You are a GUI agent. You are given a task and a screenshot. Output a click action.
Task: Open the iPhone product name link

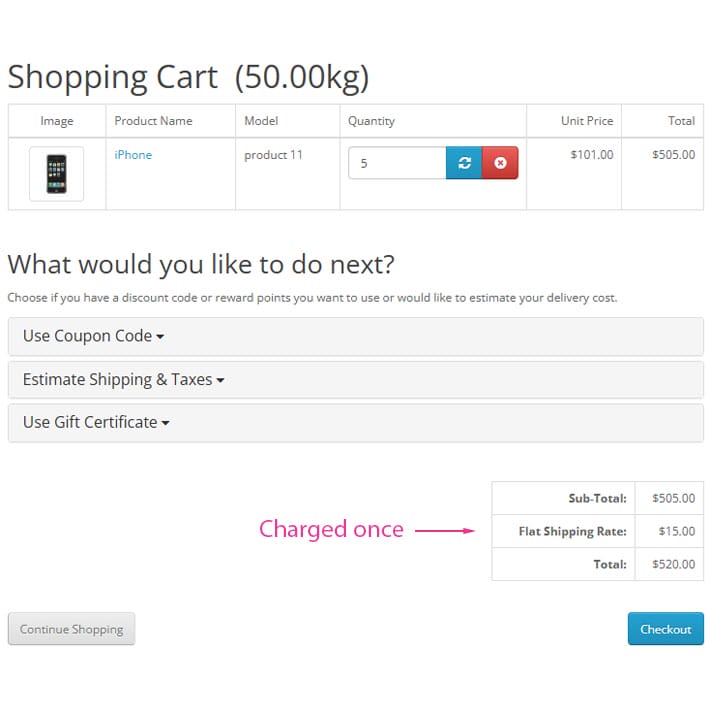click(133, 155)
